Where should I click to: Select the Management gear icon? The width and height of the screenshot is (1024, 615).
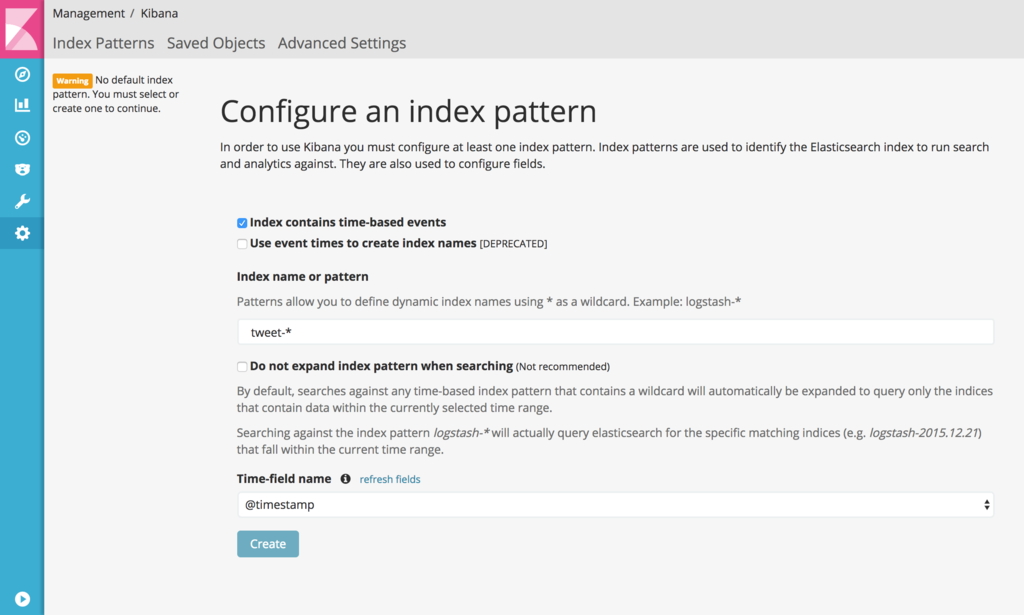pos(22,234)
